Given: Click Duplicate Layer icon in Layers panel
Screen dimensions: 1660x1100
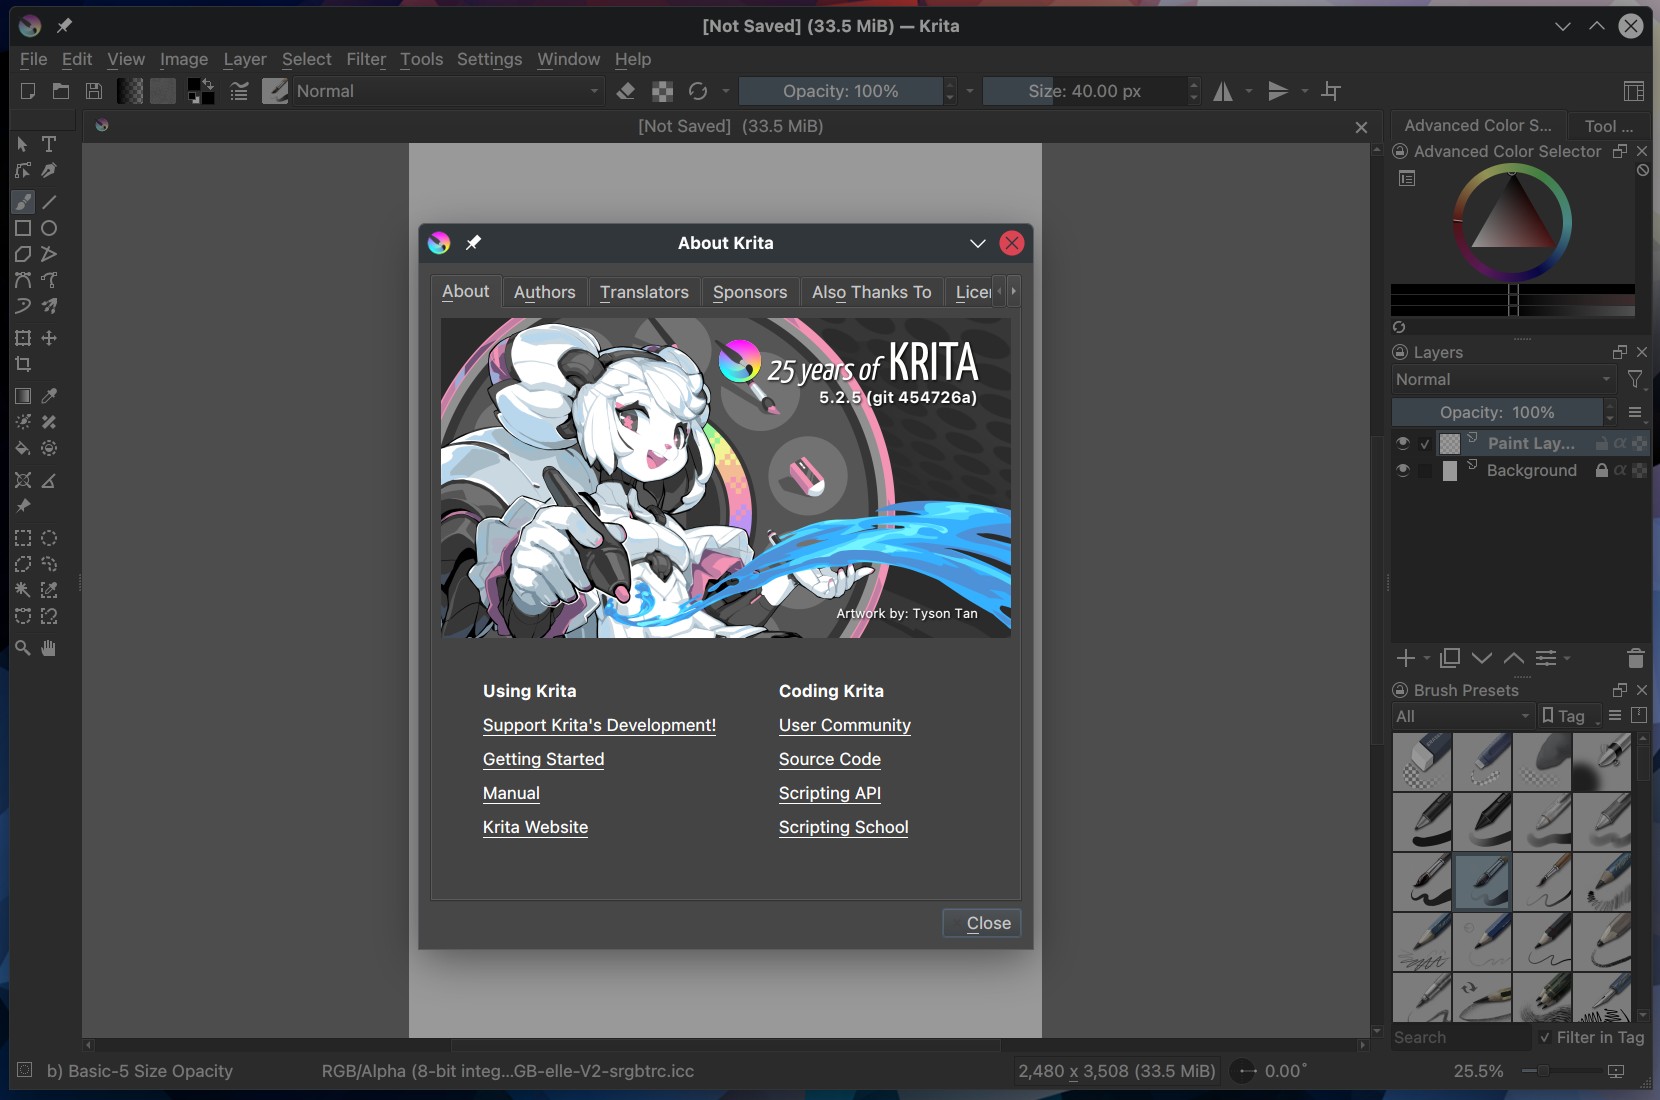Looking at the screenshot, I should point(1450,658).
